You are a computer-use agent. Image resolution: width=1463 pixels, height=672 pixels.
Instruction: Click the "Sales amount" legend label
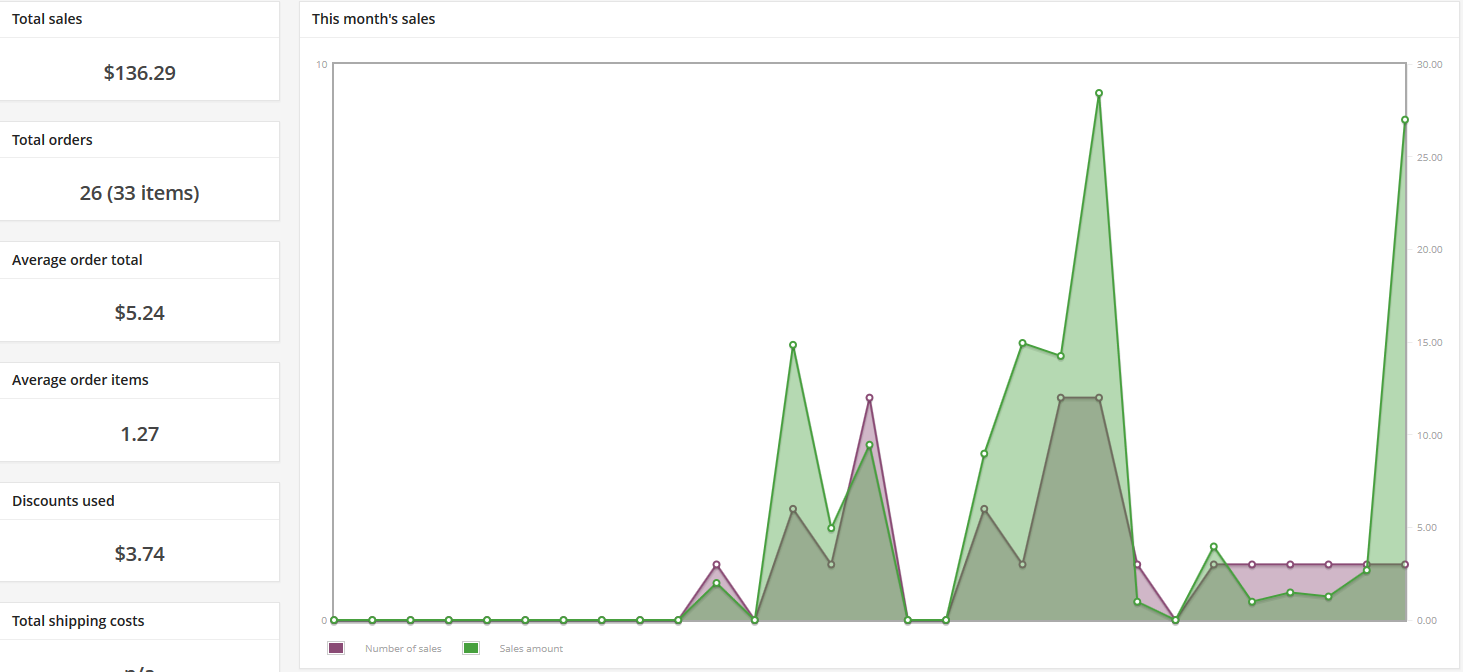(x=531, y=649)
